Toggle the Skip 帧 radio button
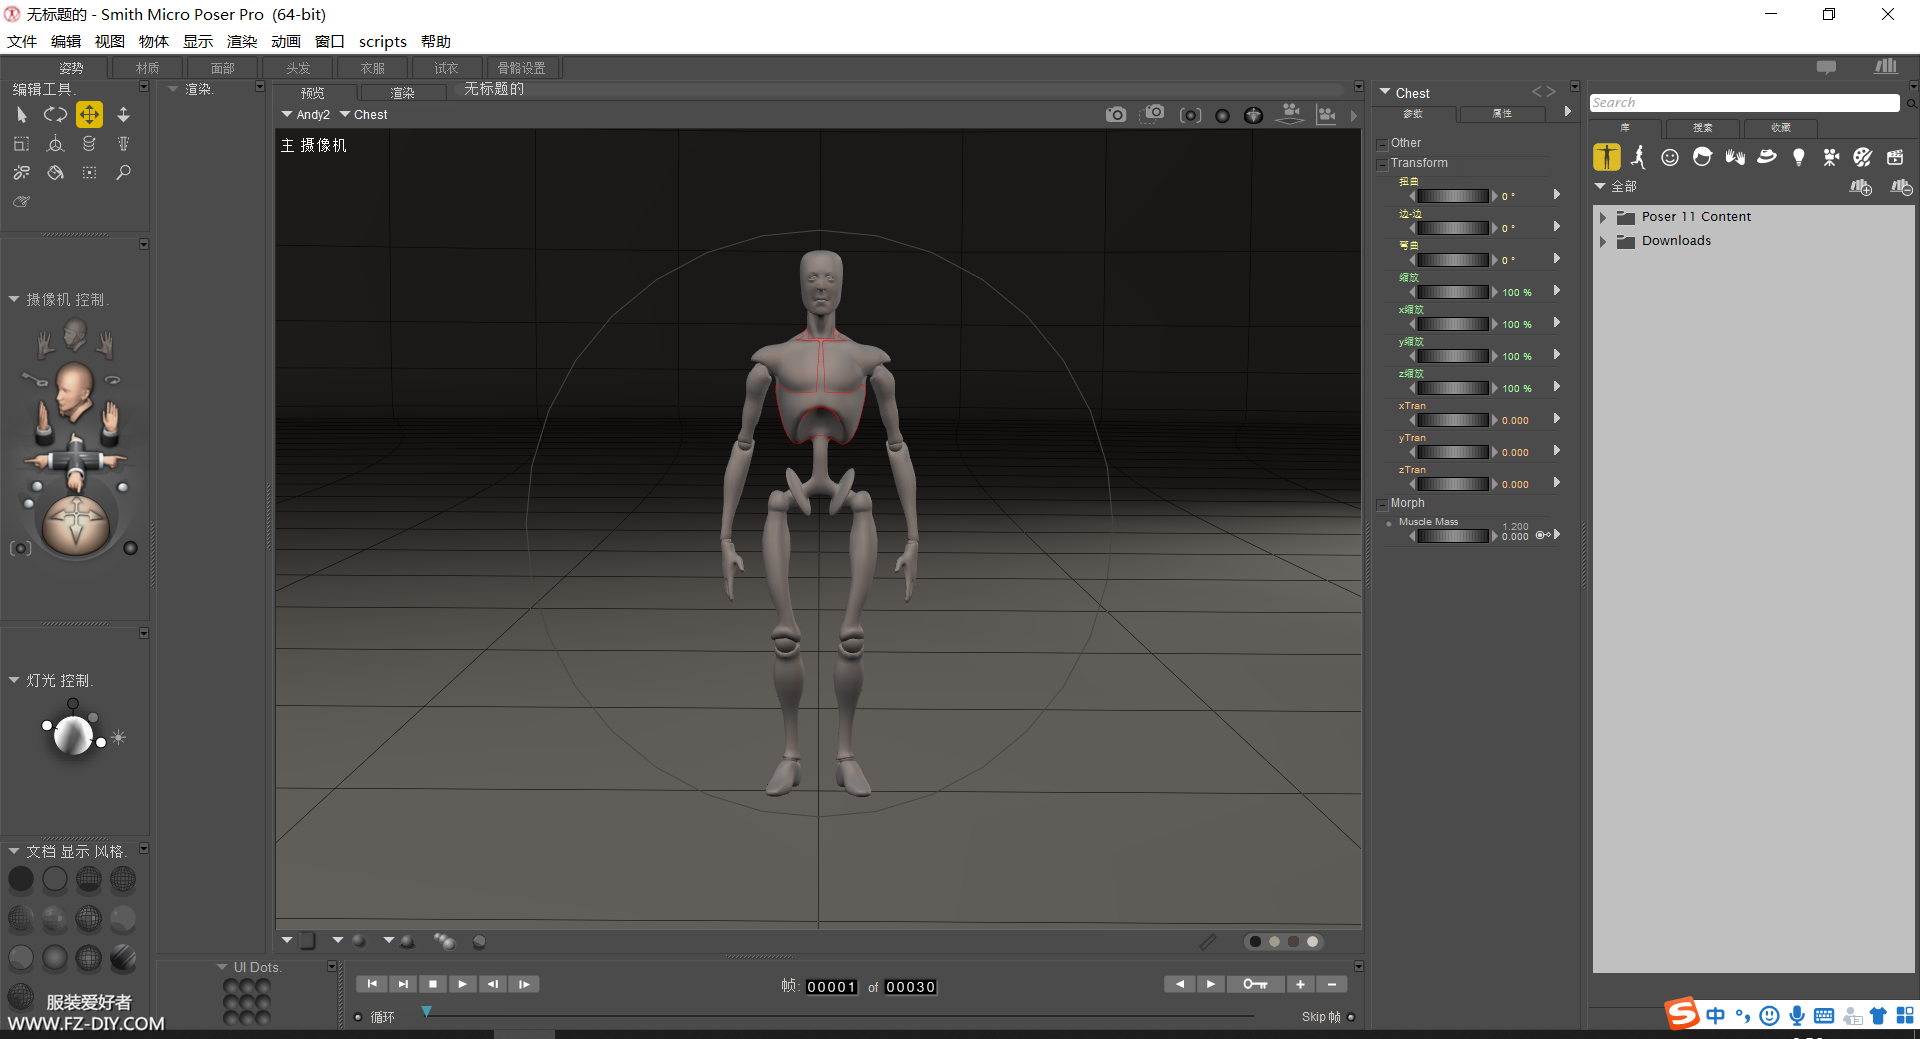The image size is (1920, 1039). [x=1351, y=1017]
